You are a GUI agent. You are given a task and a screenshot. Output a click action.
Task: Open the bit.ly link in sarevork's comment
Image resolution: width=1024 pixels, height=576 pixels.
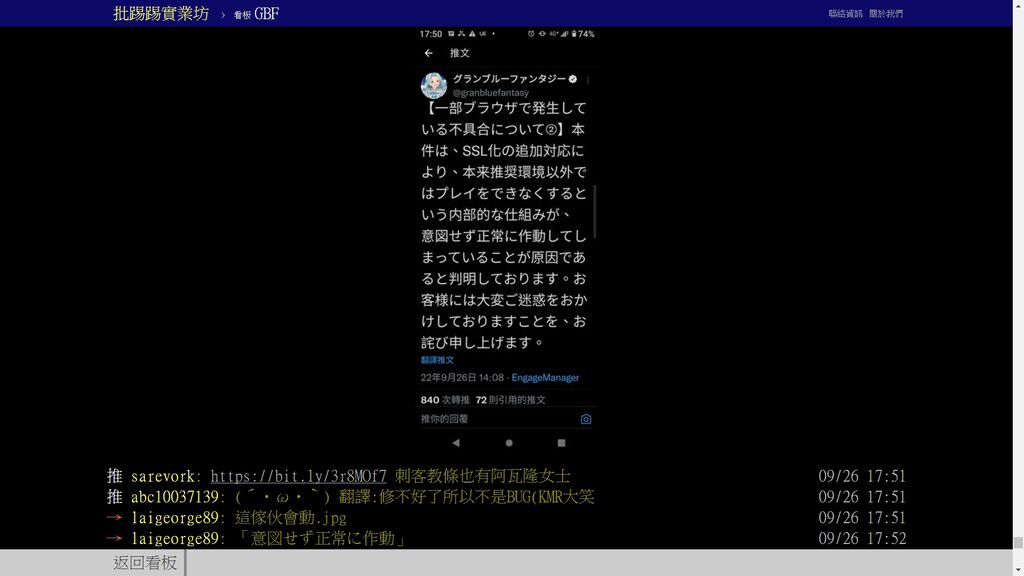298,476
